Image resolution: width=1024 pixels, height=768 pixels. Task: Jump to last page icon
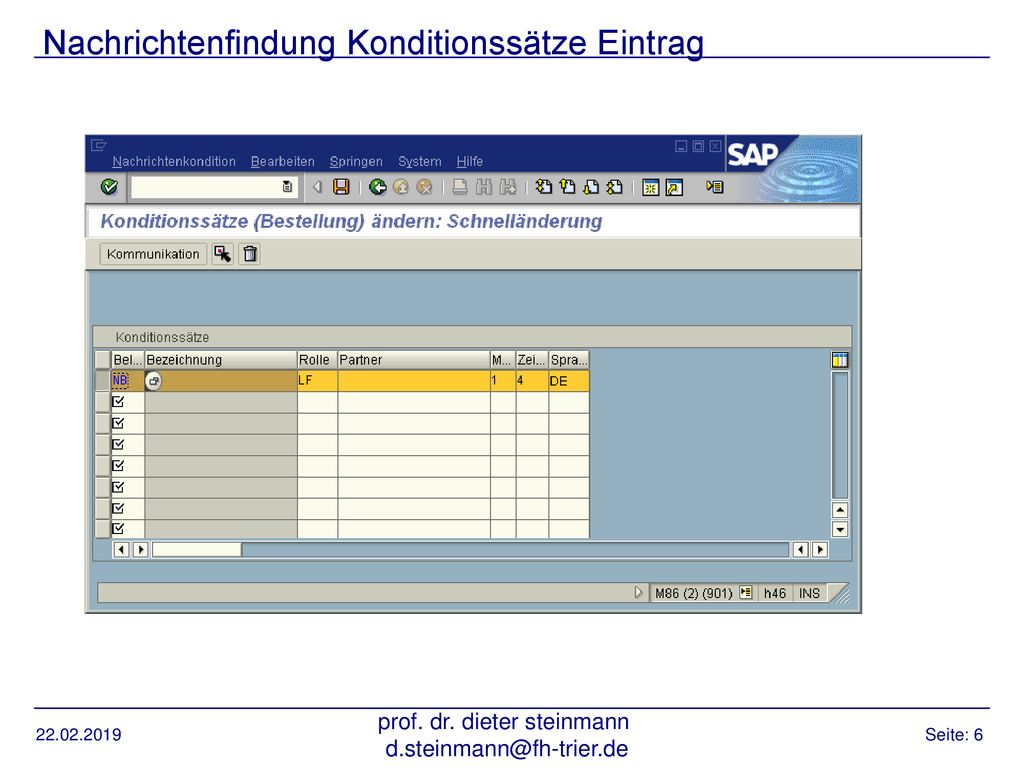pos(615,187)
